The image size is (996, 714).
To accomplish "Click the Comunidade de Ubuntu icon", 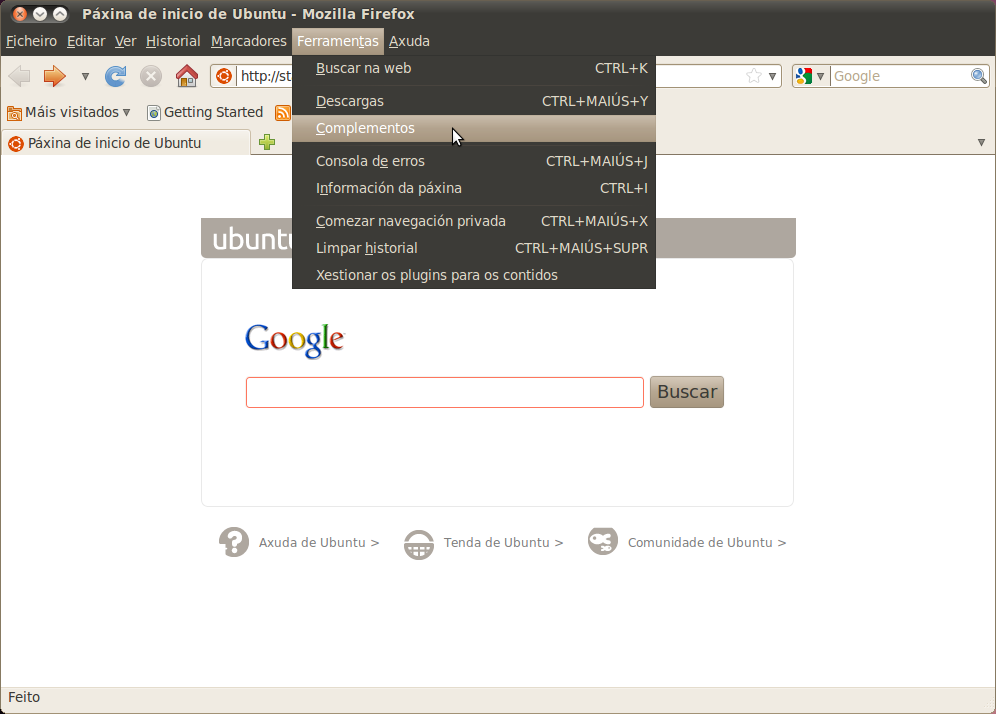I will click(603, 541).
